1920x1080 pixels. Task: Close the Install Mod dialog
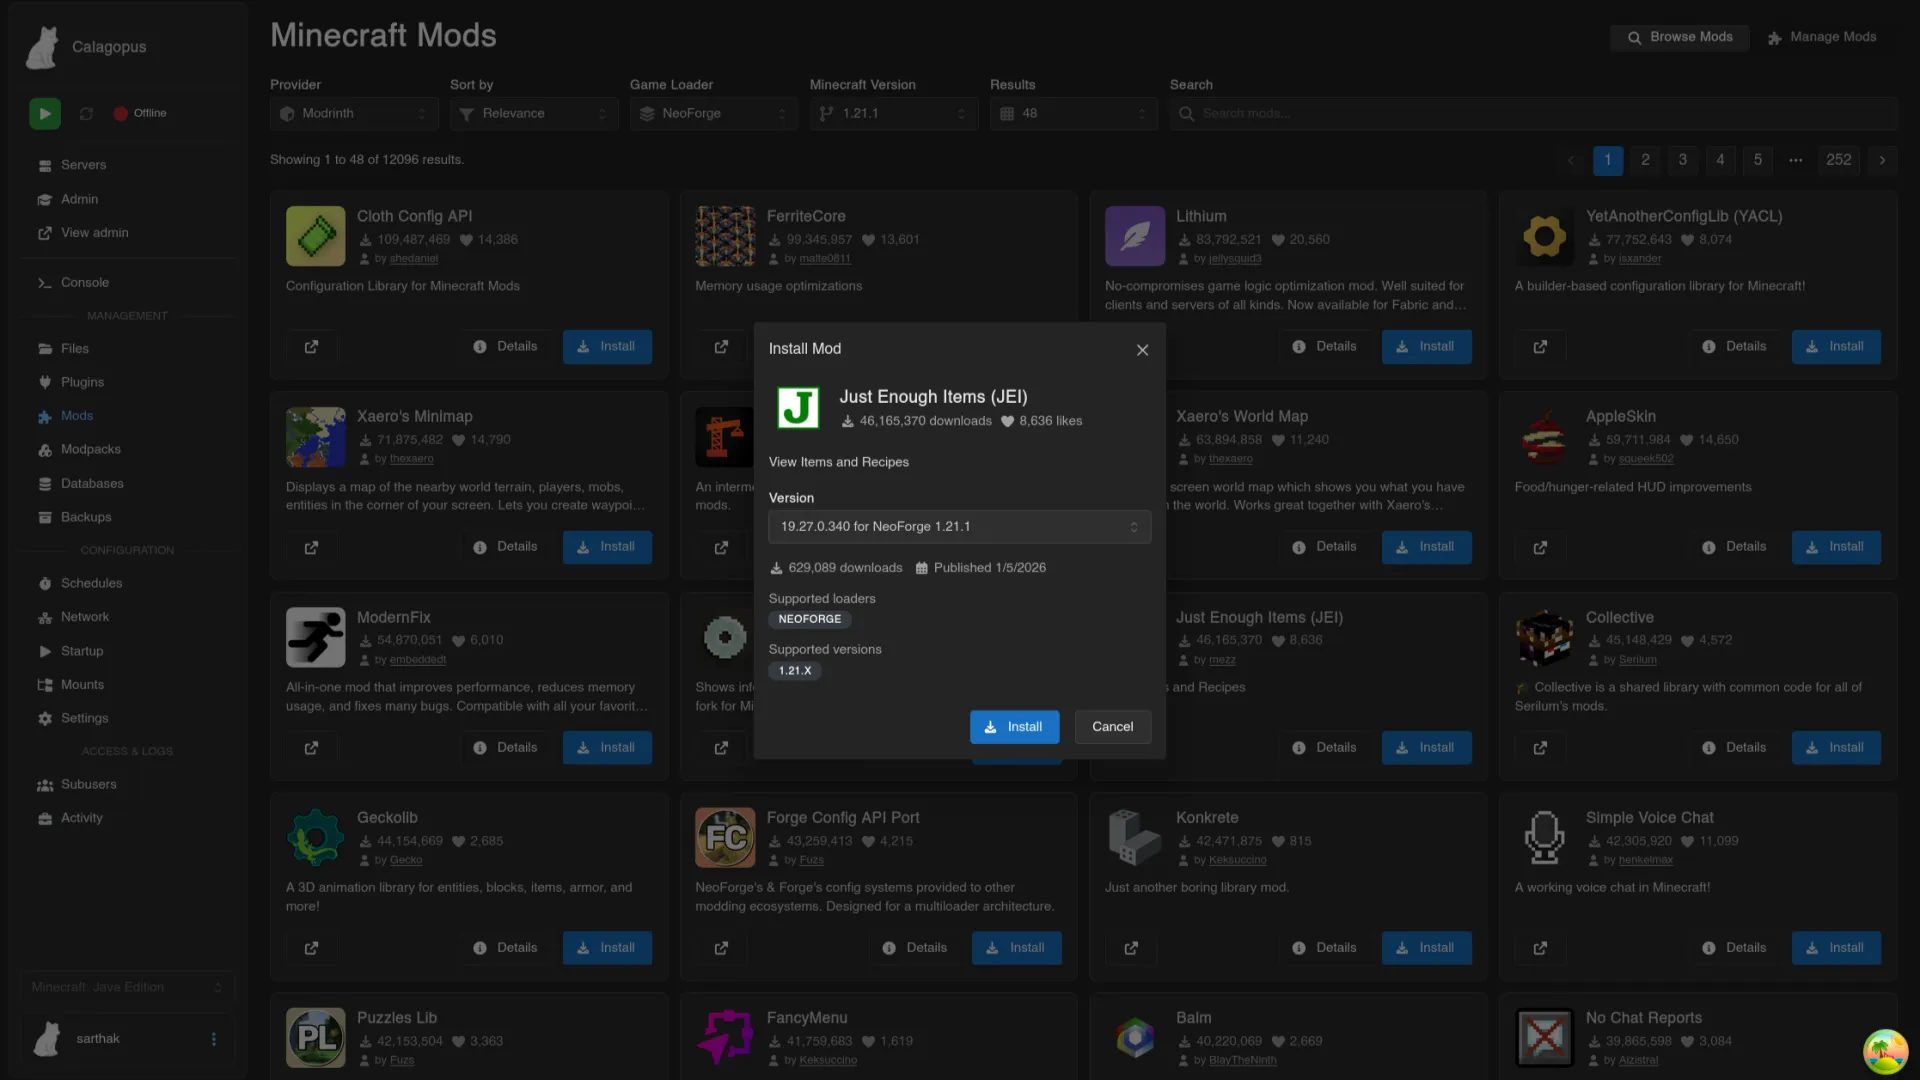coord(1142,350)
